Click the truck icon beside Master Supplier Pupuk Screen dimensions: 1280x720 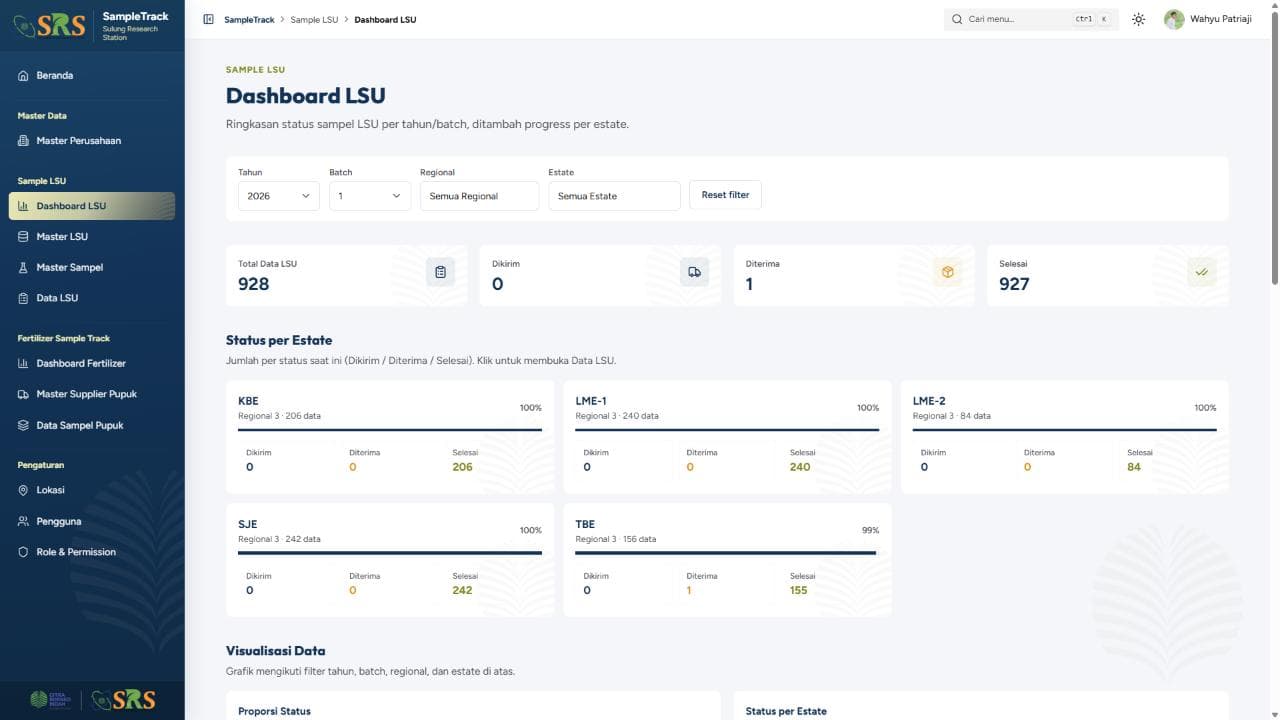24,394
